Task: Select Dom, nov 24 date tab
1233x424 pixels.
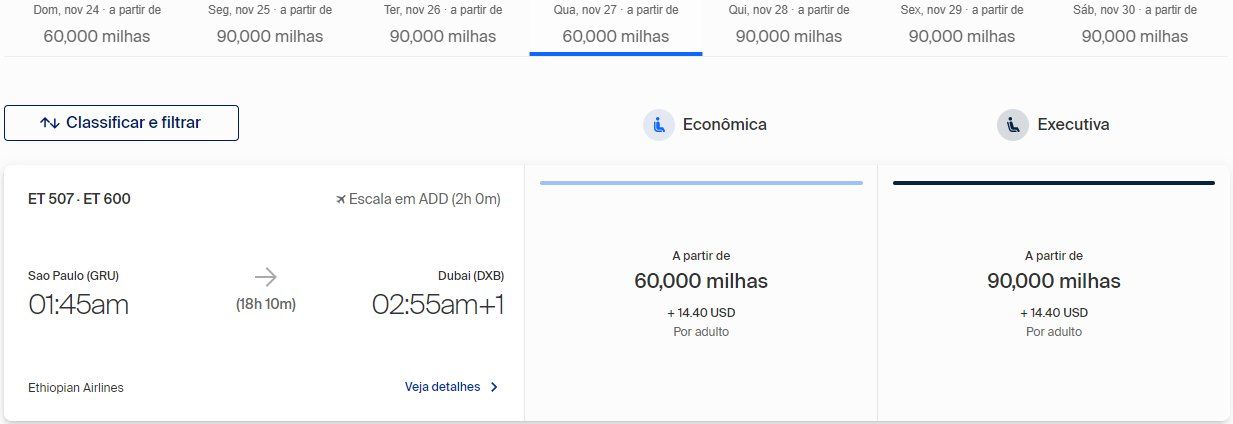Action: 97,25
